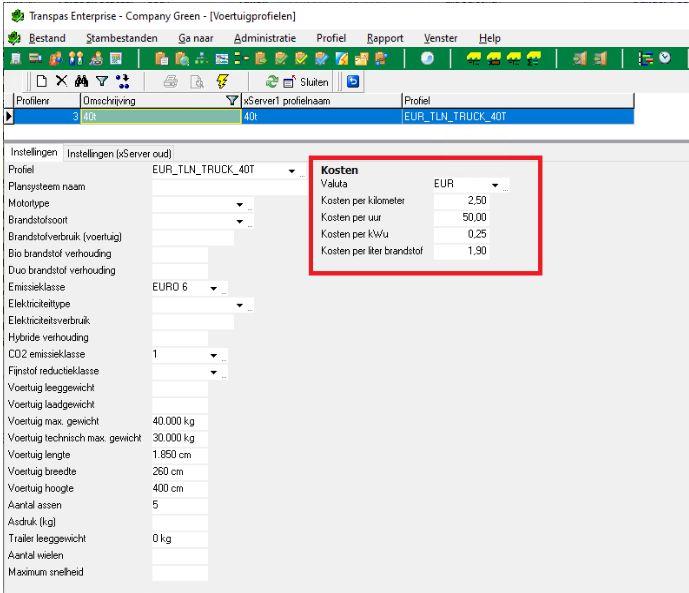Click the Voertuig lengte input field
Screen dimensions: 689x593
pyautogui.click(x=179, y=455)
